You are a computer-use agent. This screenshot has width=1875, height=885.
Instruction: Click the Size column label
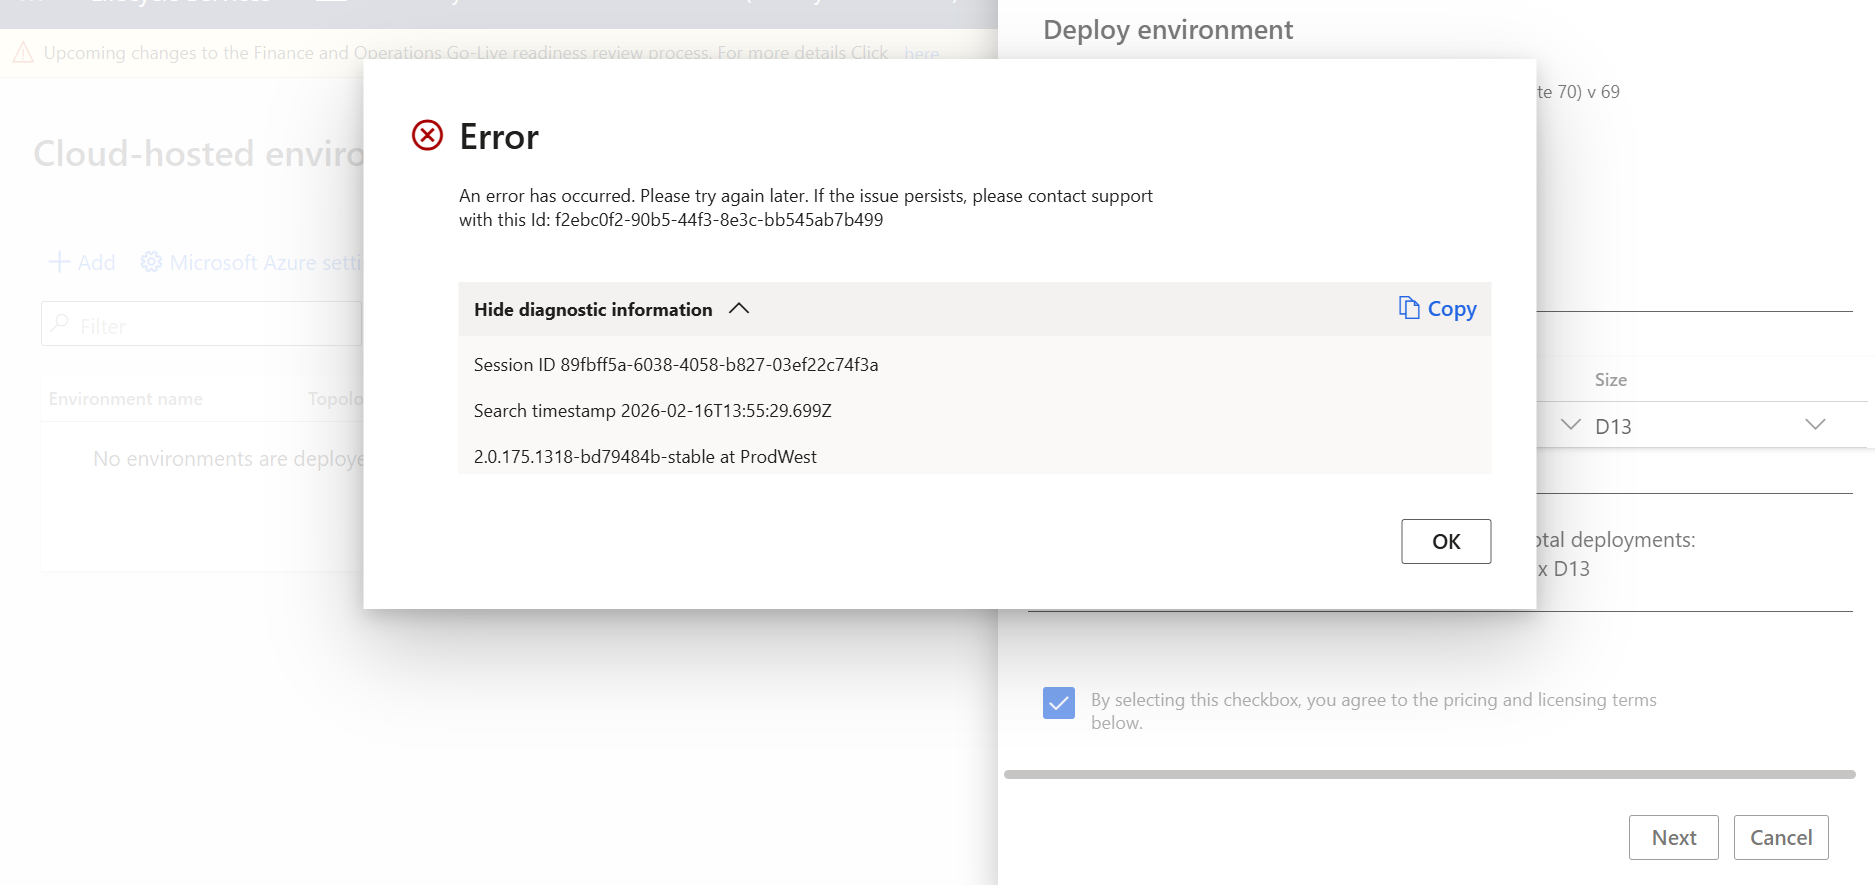[1610, 380]
